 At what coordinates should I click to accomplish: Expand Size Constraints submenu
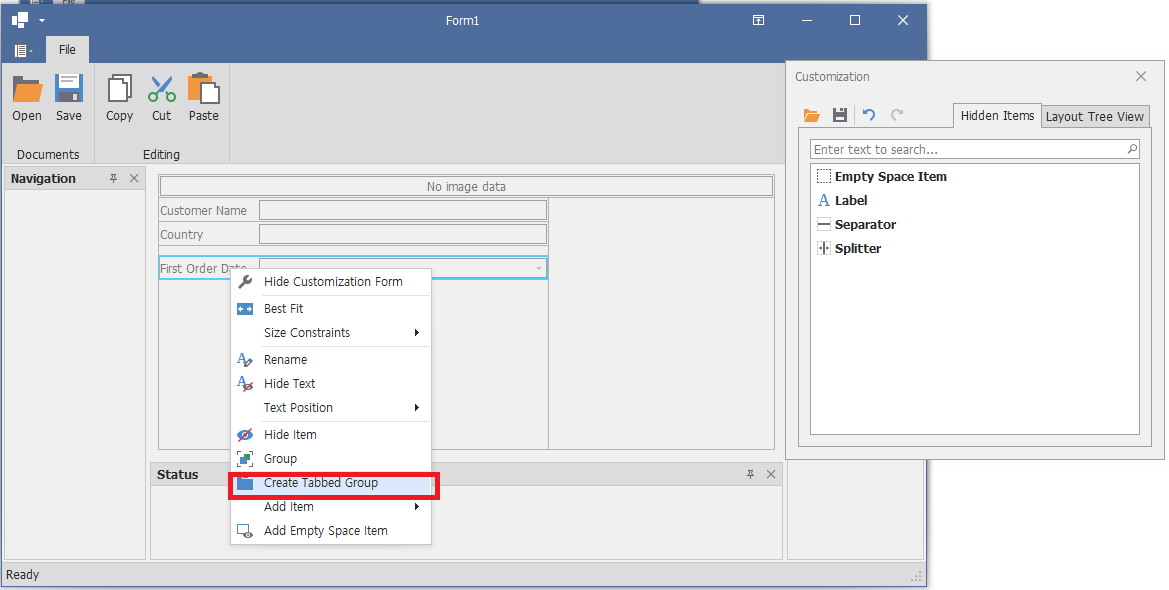click(x=331, y=333)
